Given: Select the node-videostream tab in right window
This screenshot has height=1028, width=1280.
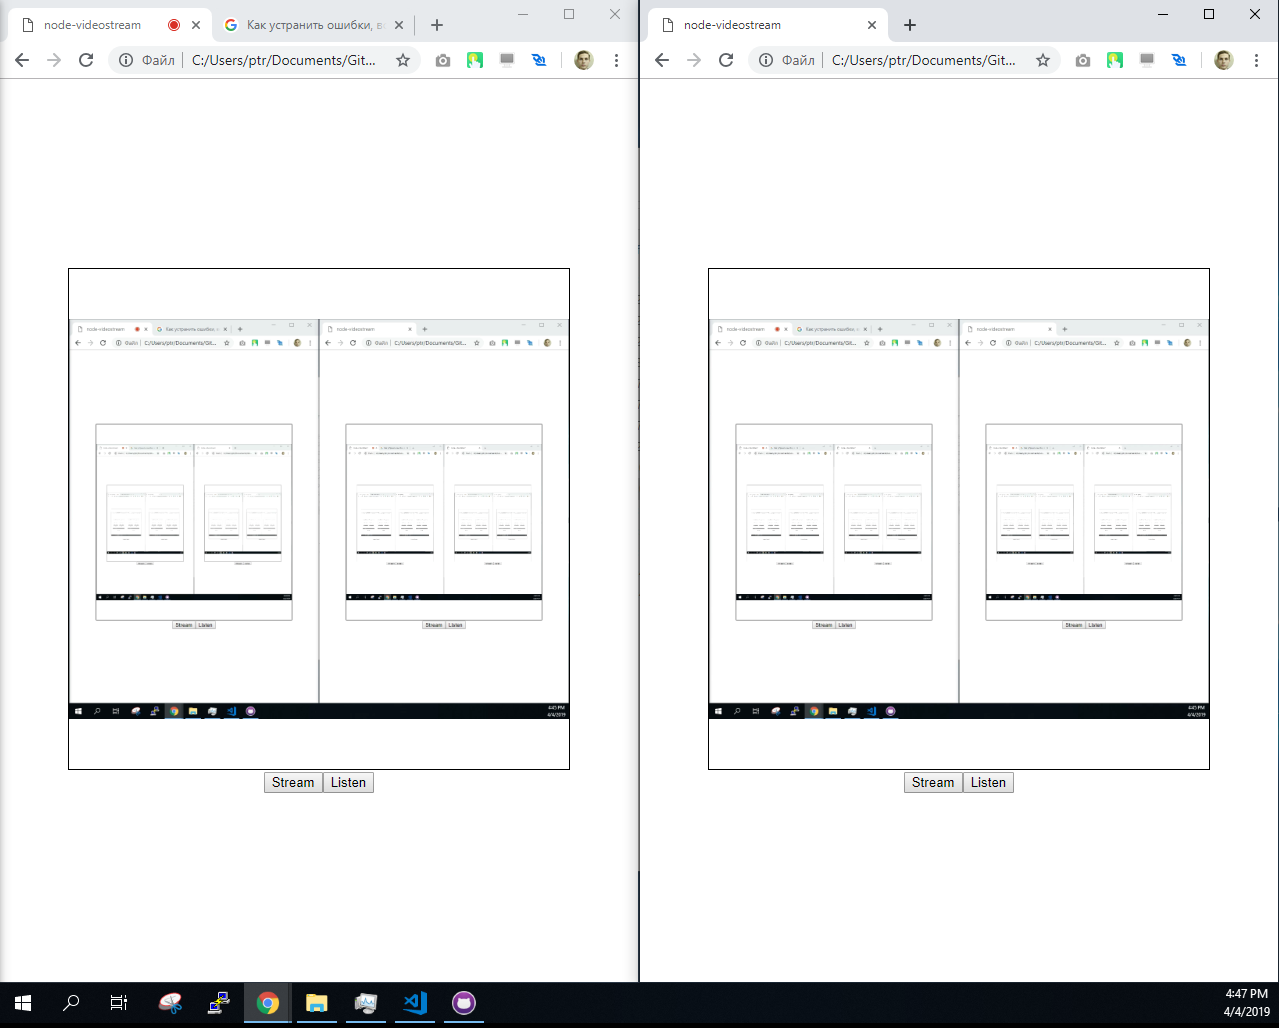Looking at the screenshot, I should coord(768,25).
